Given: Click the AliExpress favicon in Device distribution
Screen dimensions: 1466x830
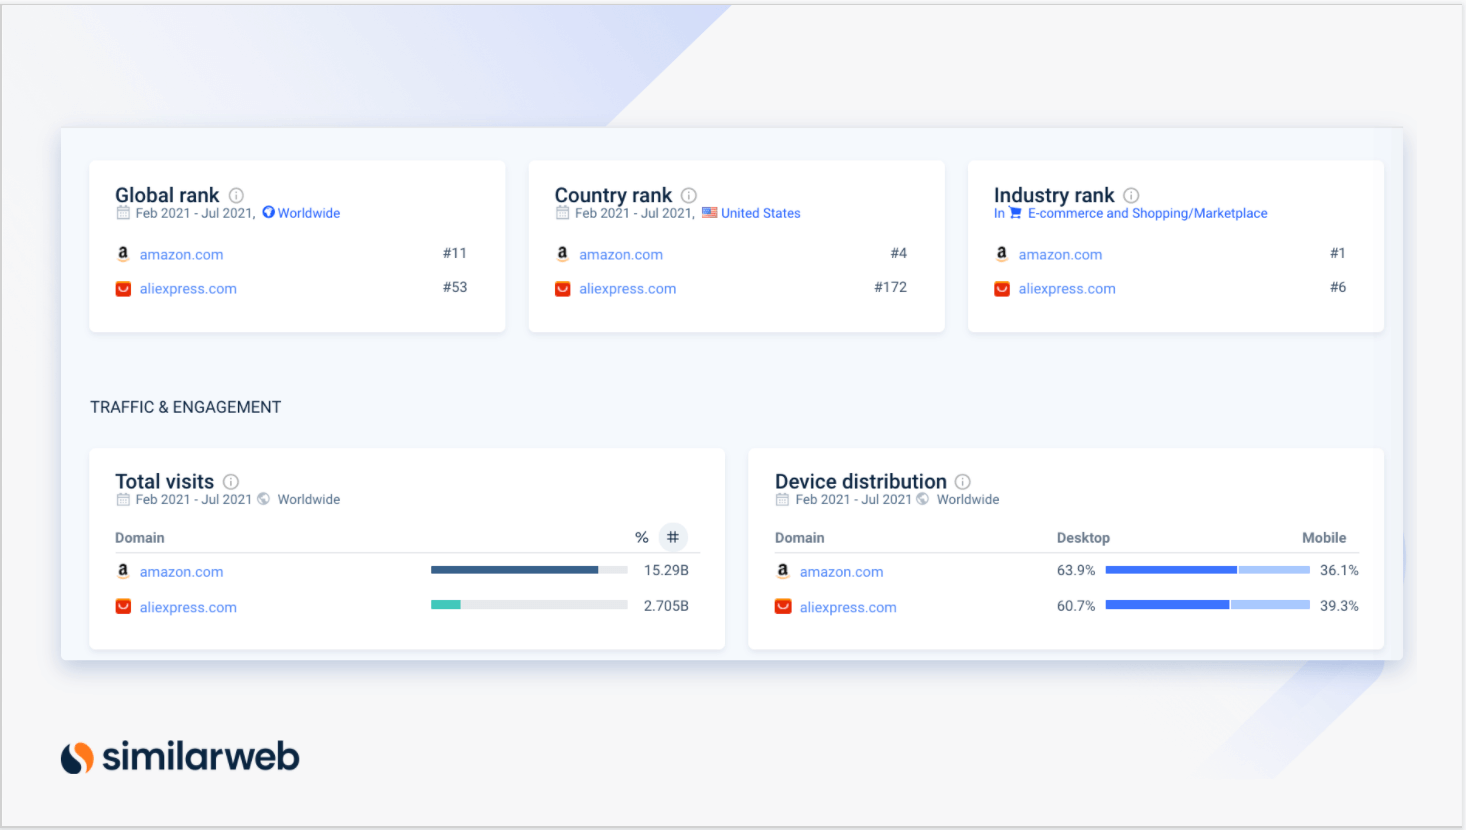Looking at the screenshot, I should 783,606.
